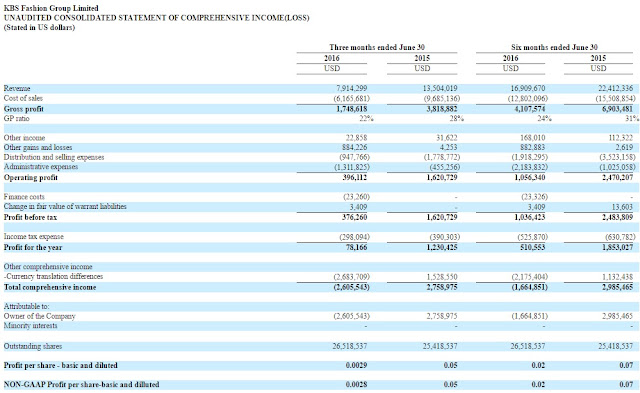Click profit before tax value 376,260
Image resolution: width=640 pixels, height=393 pixels.
(354, 217)
